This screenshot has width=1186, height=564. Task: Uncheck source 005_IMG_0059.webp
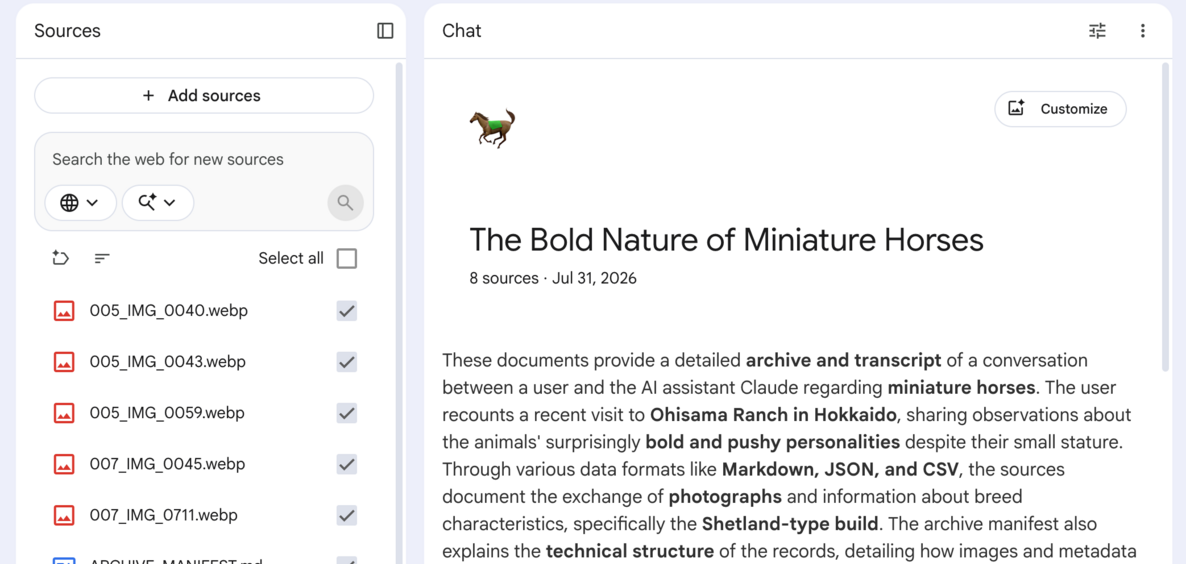(x=346, y=414)
